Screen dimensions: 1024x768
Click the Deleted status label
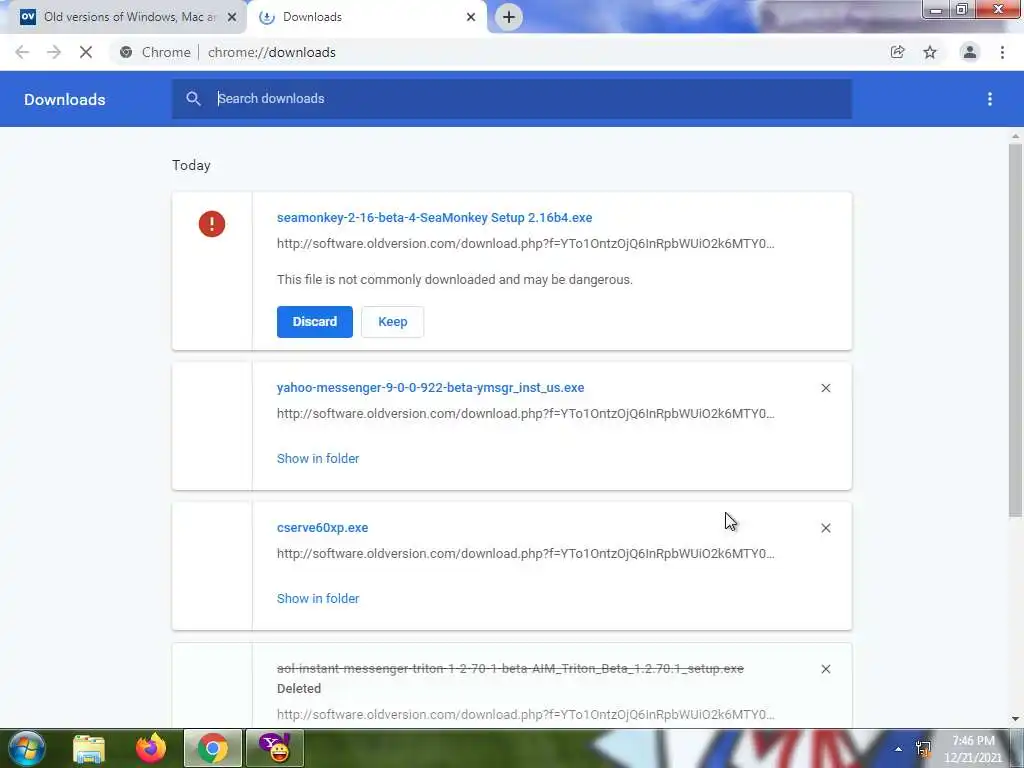click(x=299, y=688)
